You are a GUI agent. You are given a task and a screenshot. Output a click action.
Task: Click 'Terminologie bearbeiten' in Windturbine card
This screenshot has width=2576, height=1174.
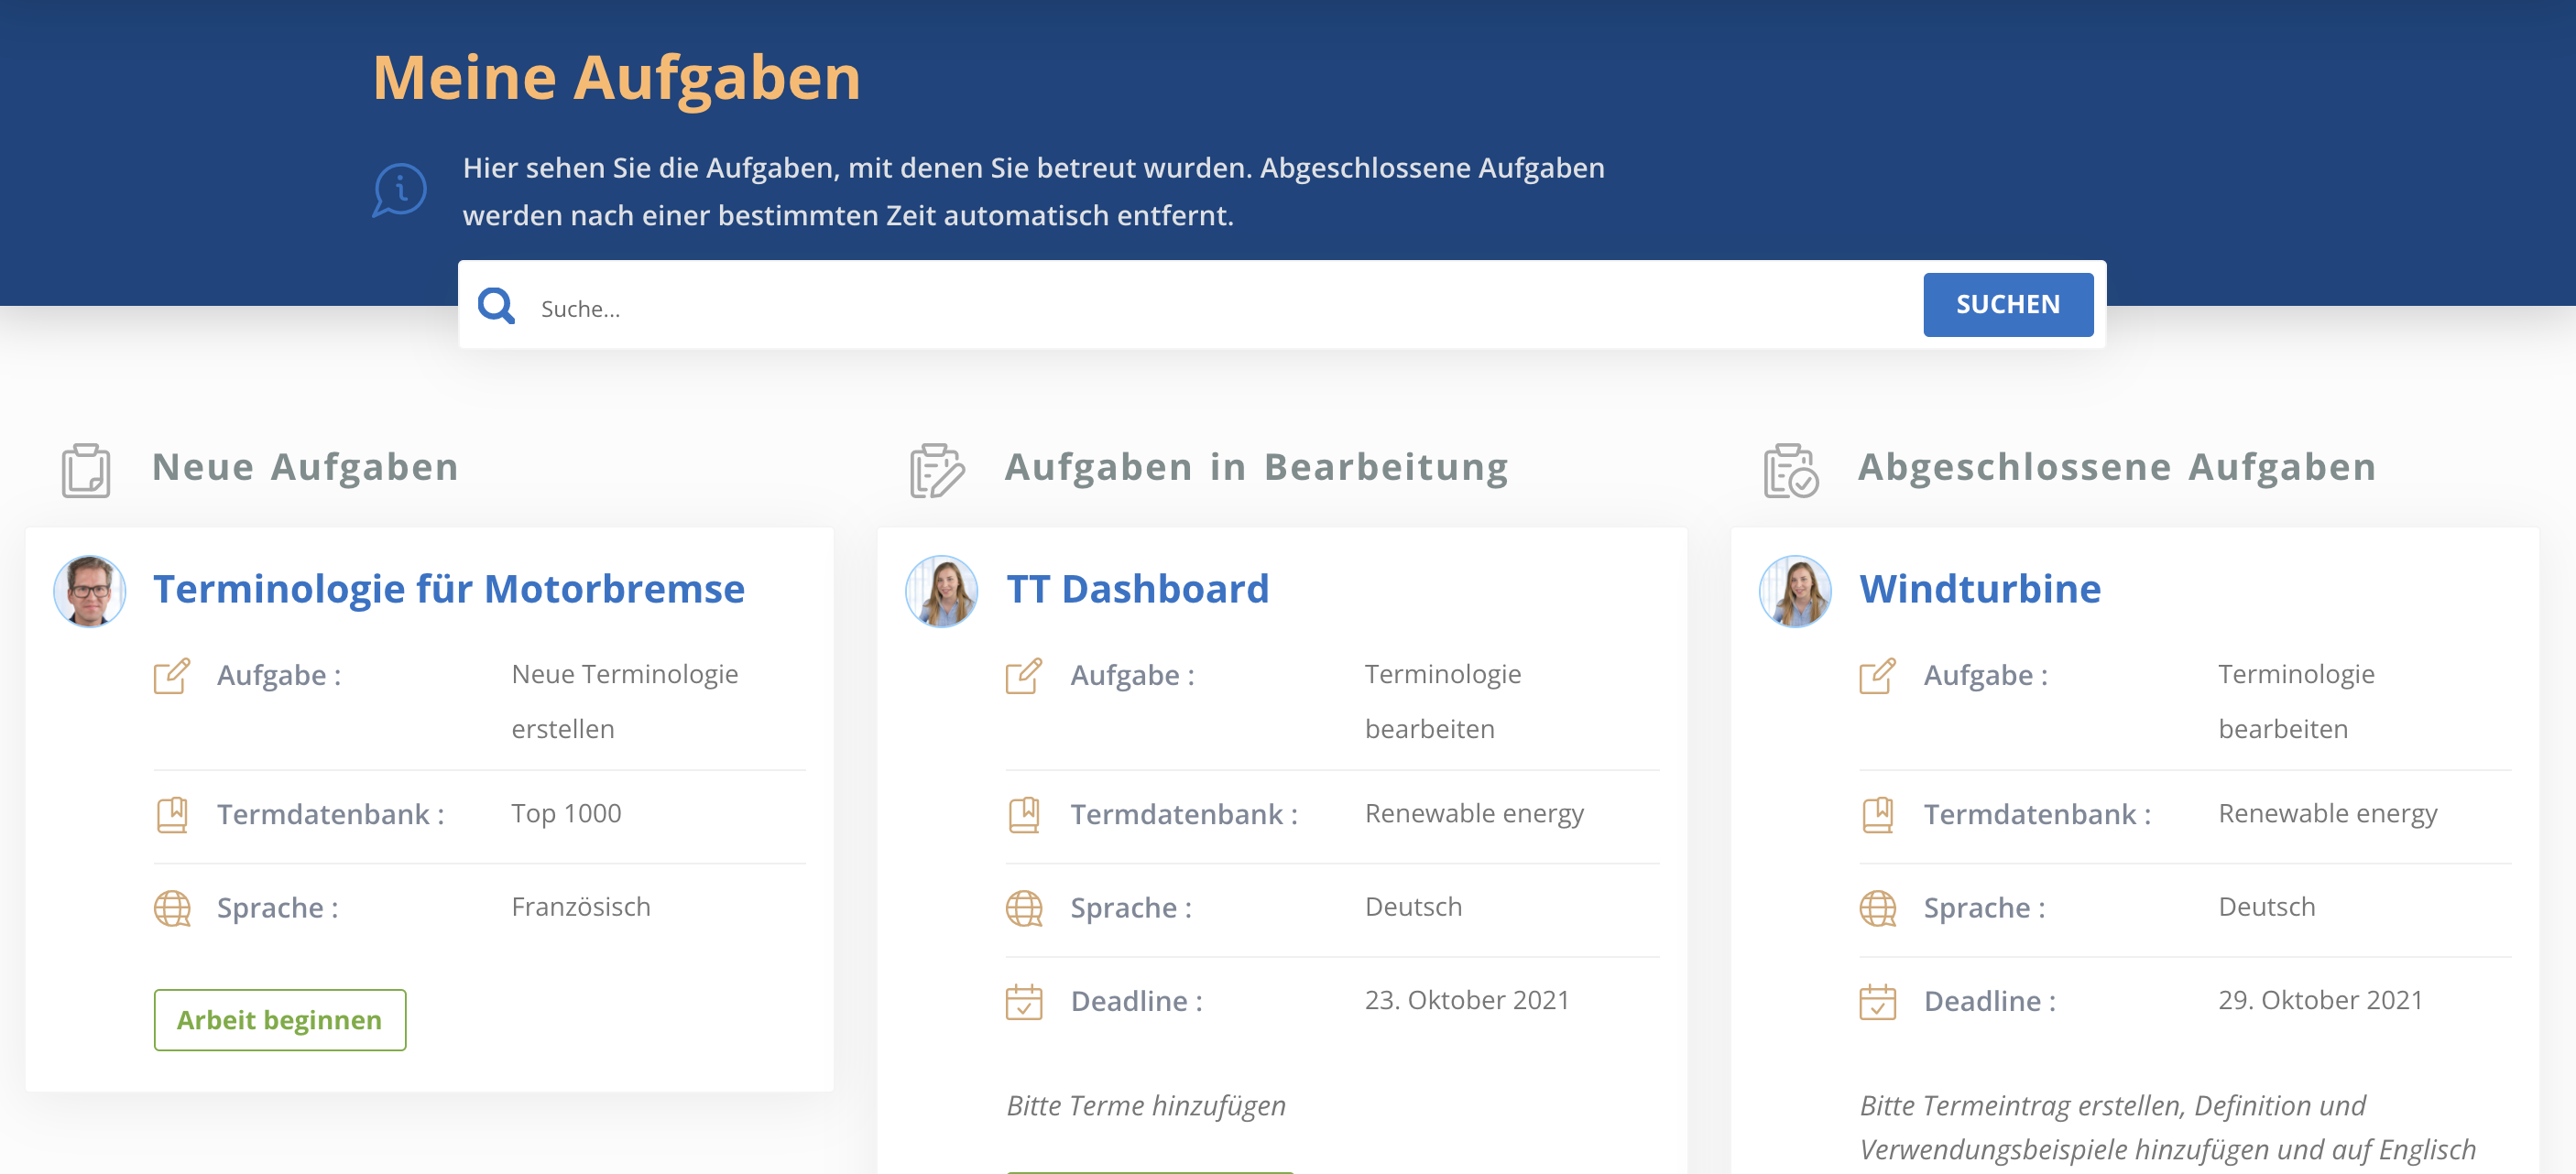pyautogui.click(x=2296, y=701)
